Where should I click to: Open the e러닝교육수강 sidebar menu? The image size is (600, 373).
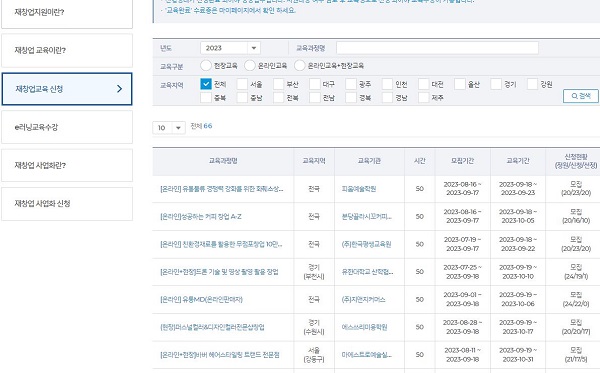tap(67, 127)
